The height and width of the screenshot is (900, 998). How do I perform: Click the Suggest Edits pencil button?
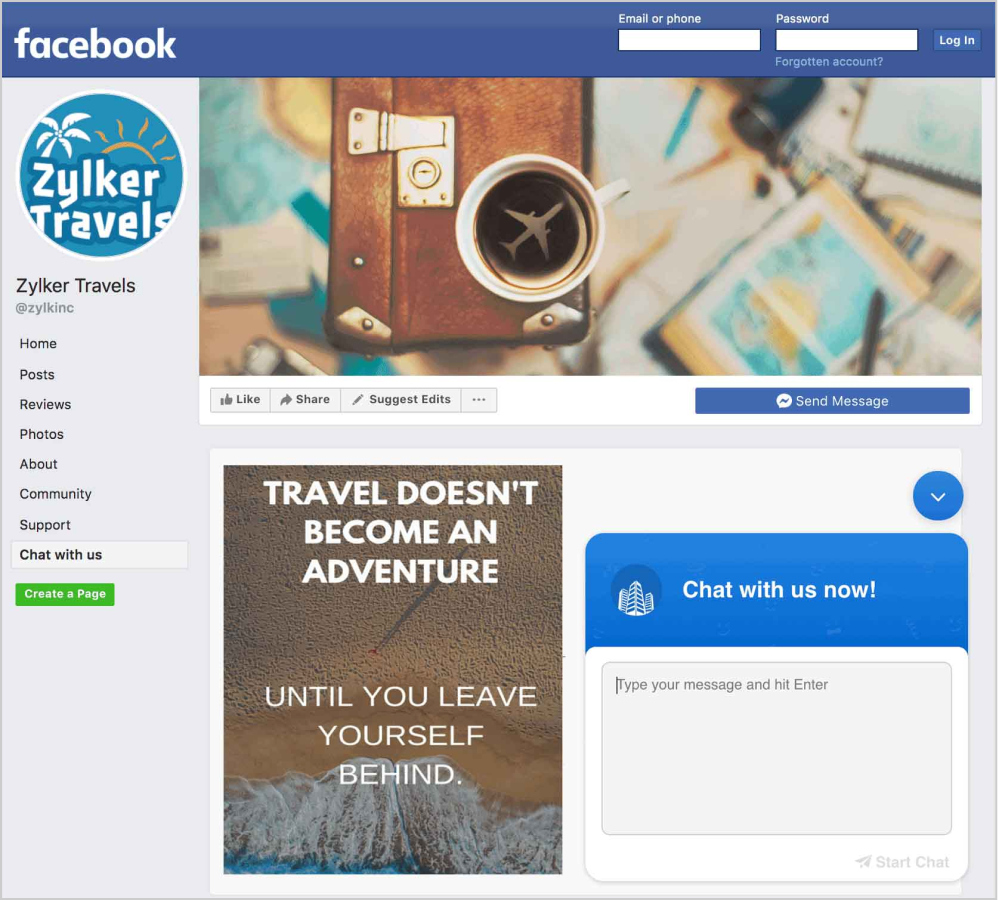pos(401,400)
